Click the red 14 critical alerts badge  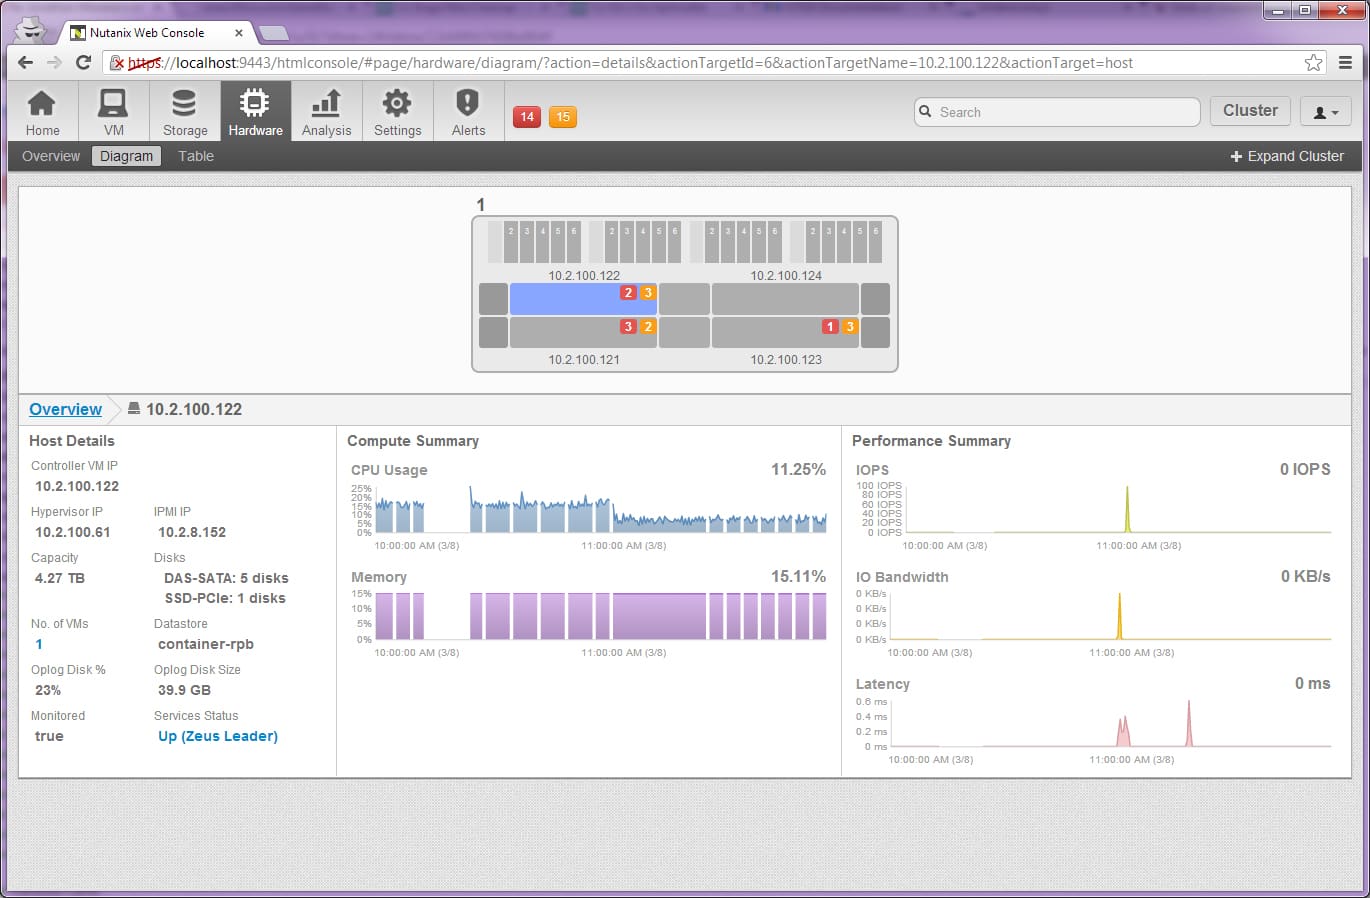(x=527, y=117)
